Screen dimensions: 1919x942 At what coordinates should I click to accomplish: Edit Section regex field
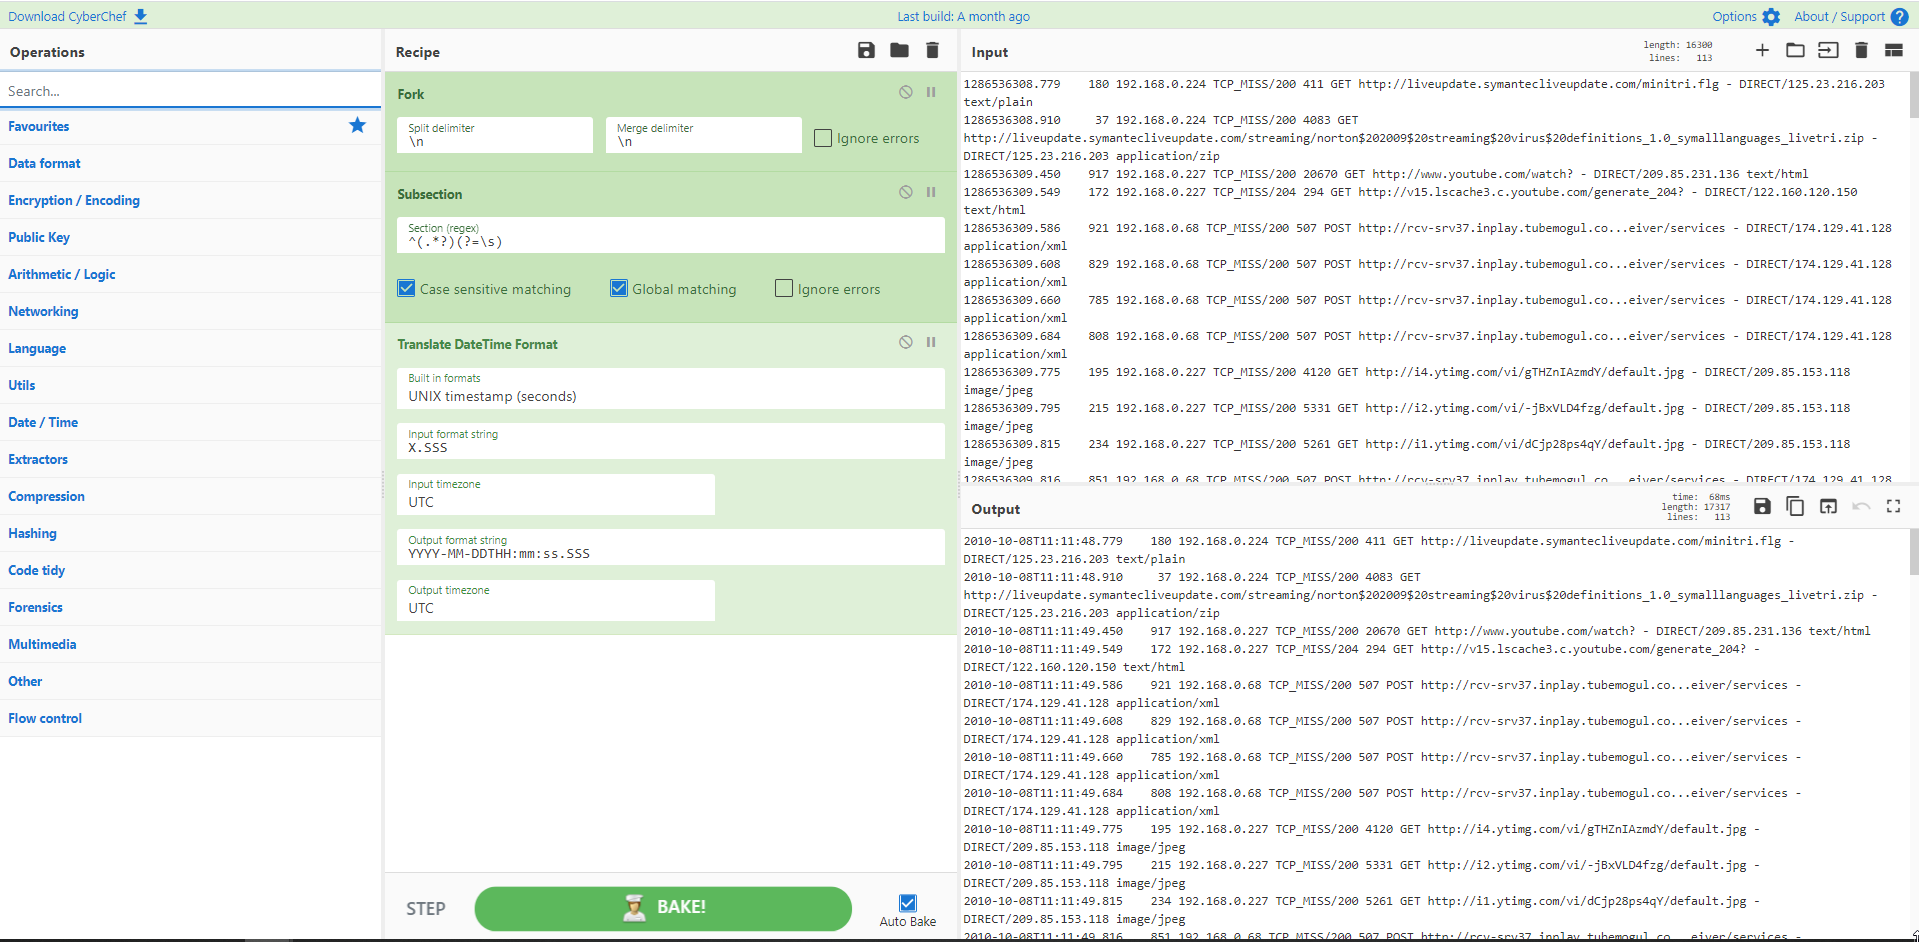pyautogui.click(x=670, y=235)
